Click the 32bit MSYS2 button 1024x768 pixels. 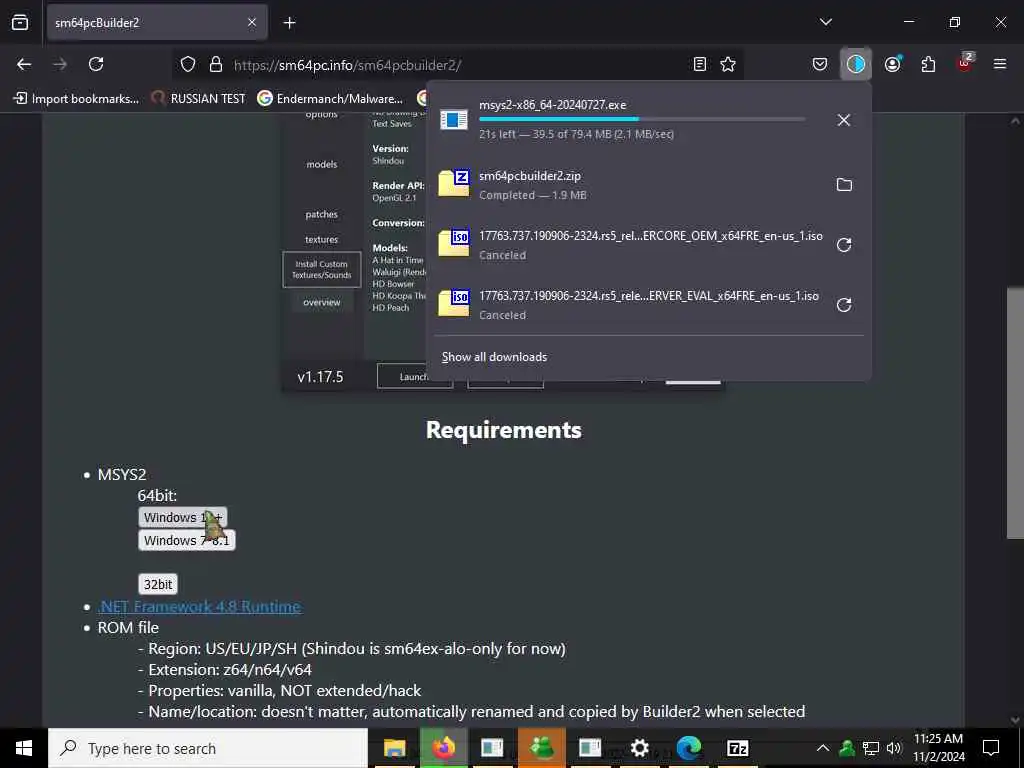click(158, 584)
